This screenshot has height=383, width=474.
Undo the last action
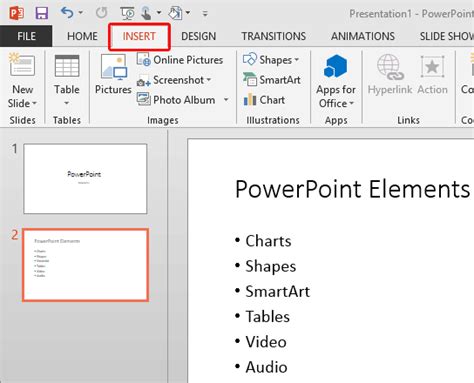[67, 13]
